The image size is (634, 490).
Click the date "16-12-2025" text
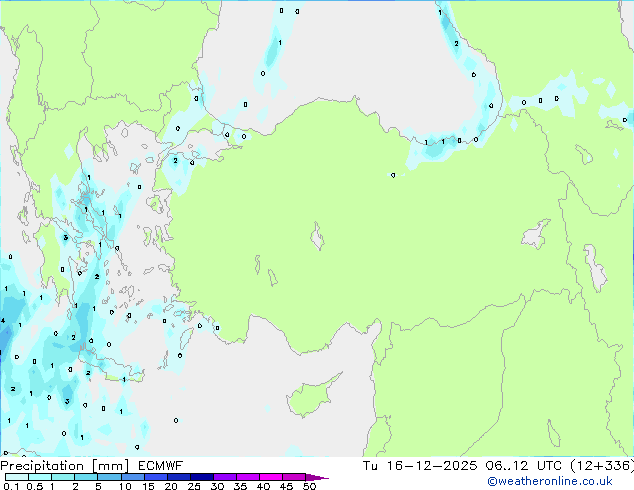click(432, 466)
